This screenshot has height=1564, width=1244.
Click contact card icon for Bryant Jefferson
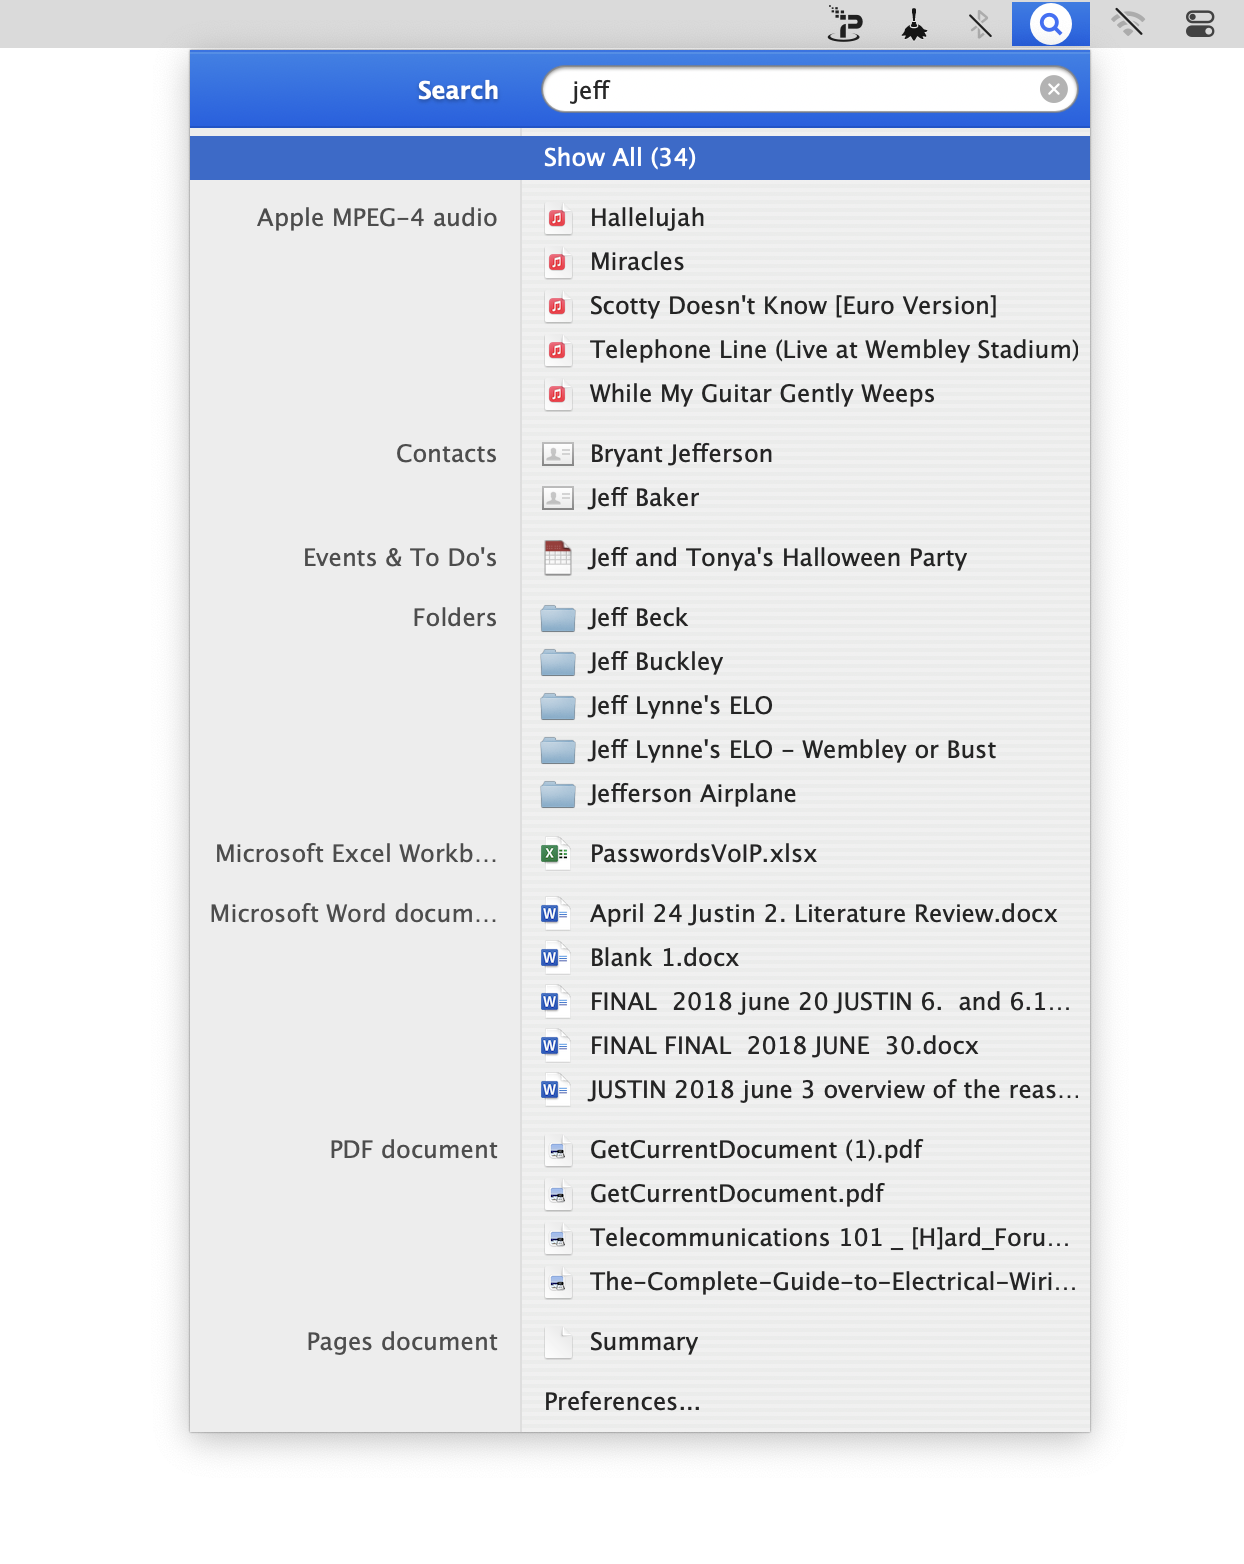557,454
